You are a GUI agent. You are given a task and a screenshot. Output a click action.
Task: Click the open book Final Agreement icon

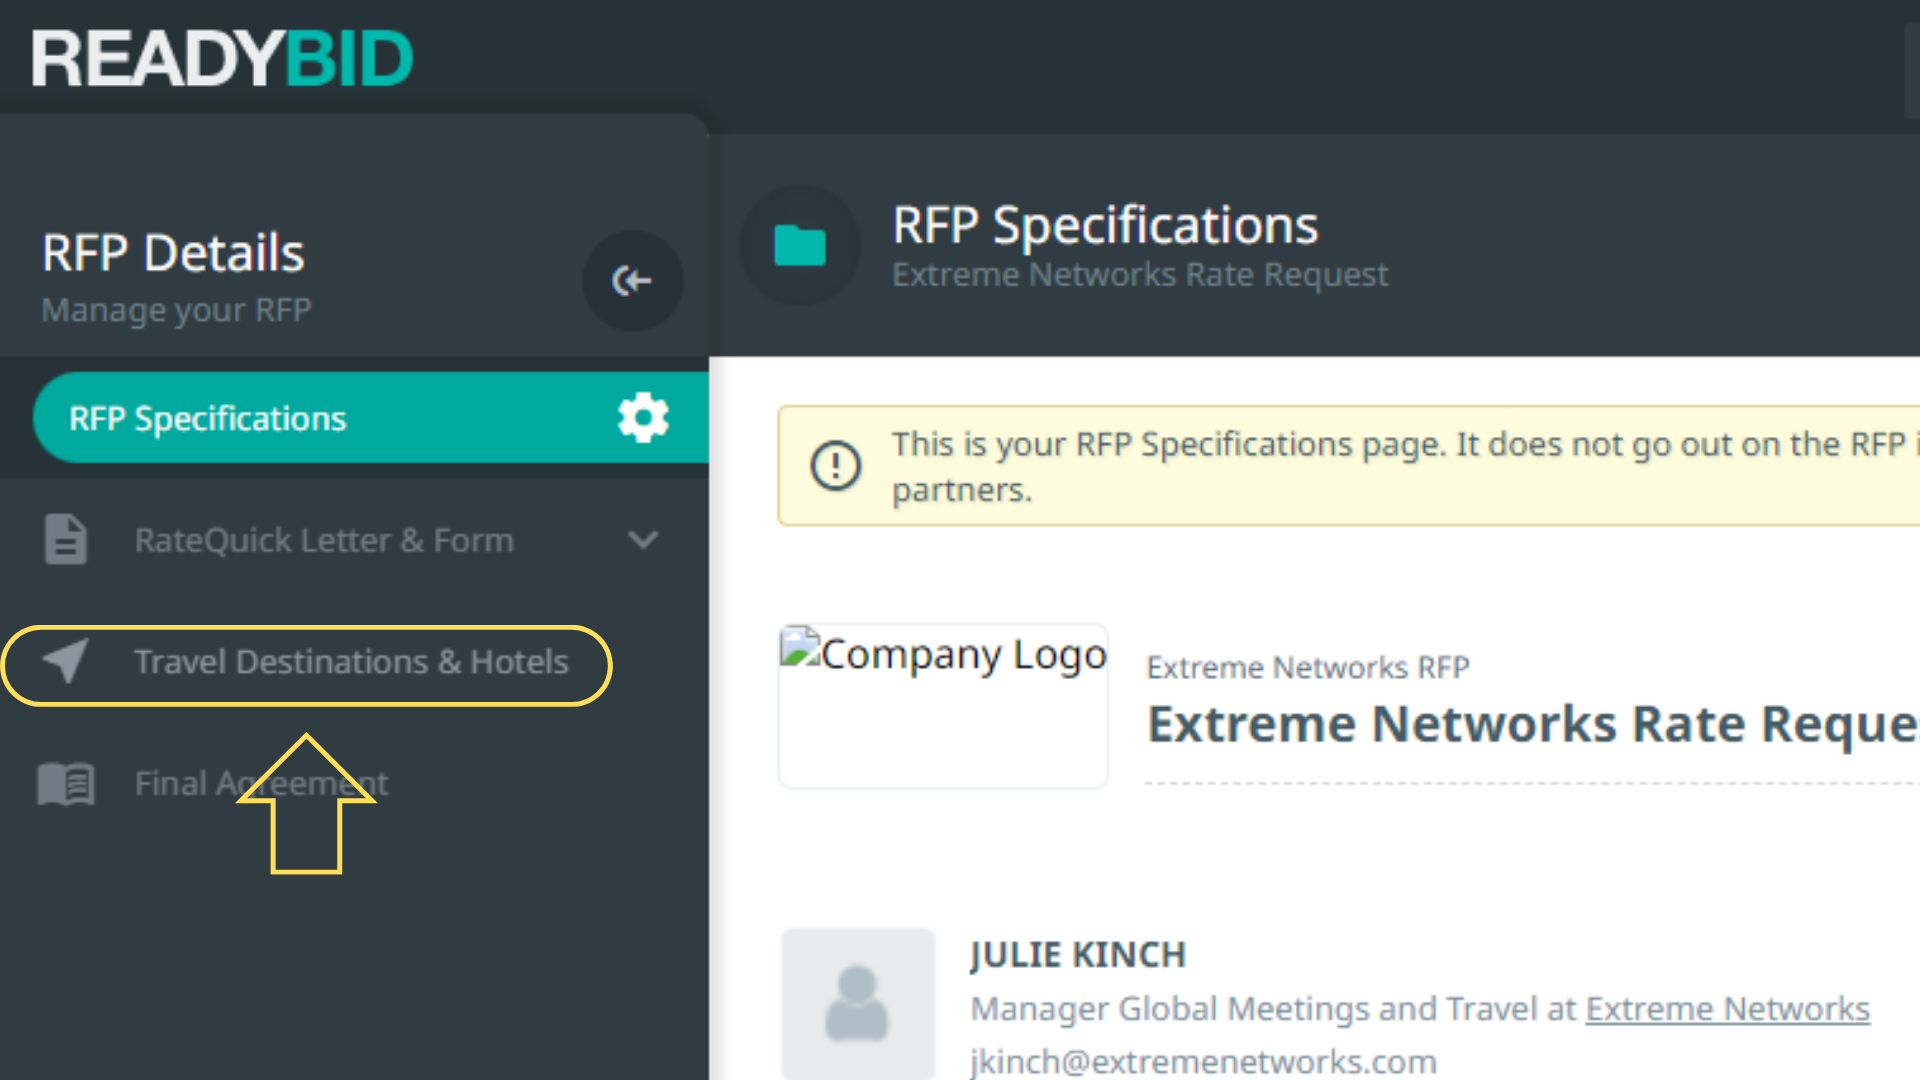click(66, 783)
